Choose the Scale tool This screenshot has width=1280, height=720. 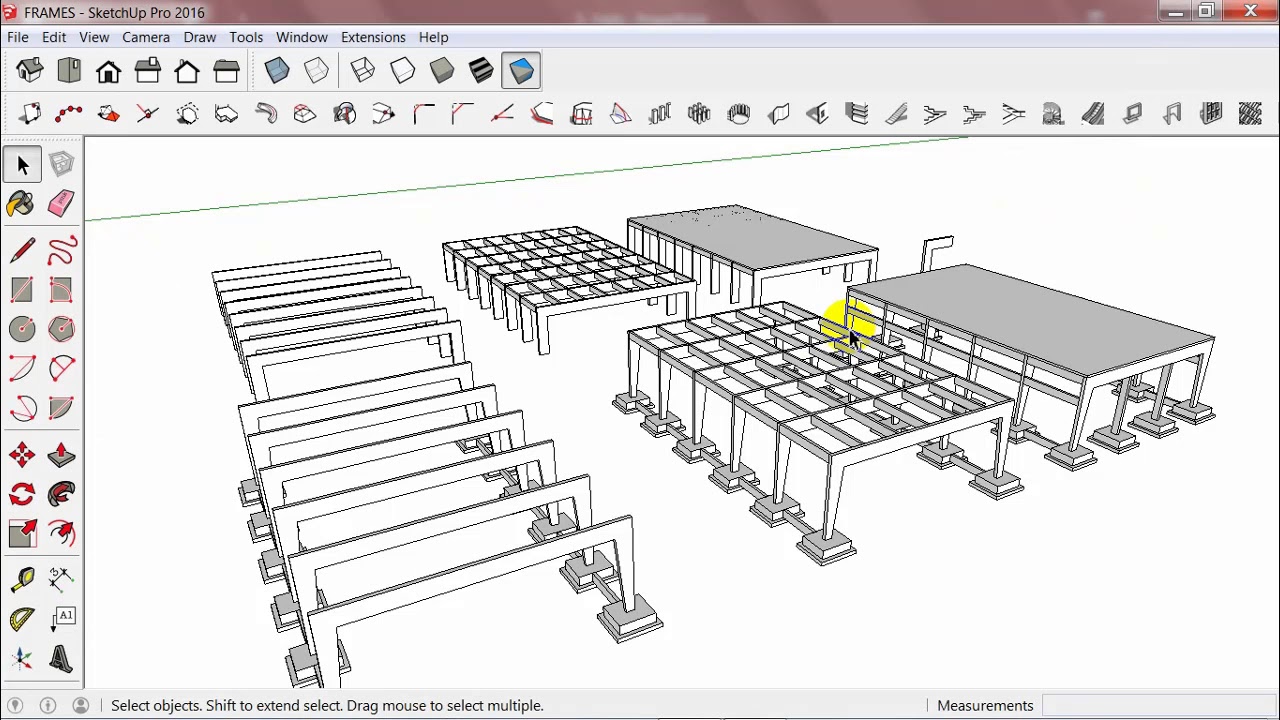(x=22, y=534)
